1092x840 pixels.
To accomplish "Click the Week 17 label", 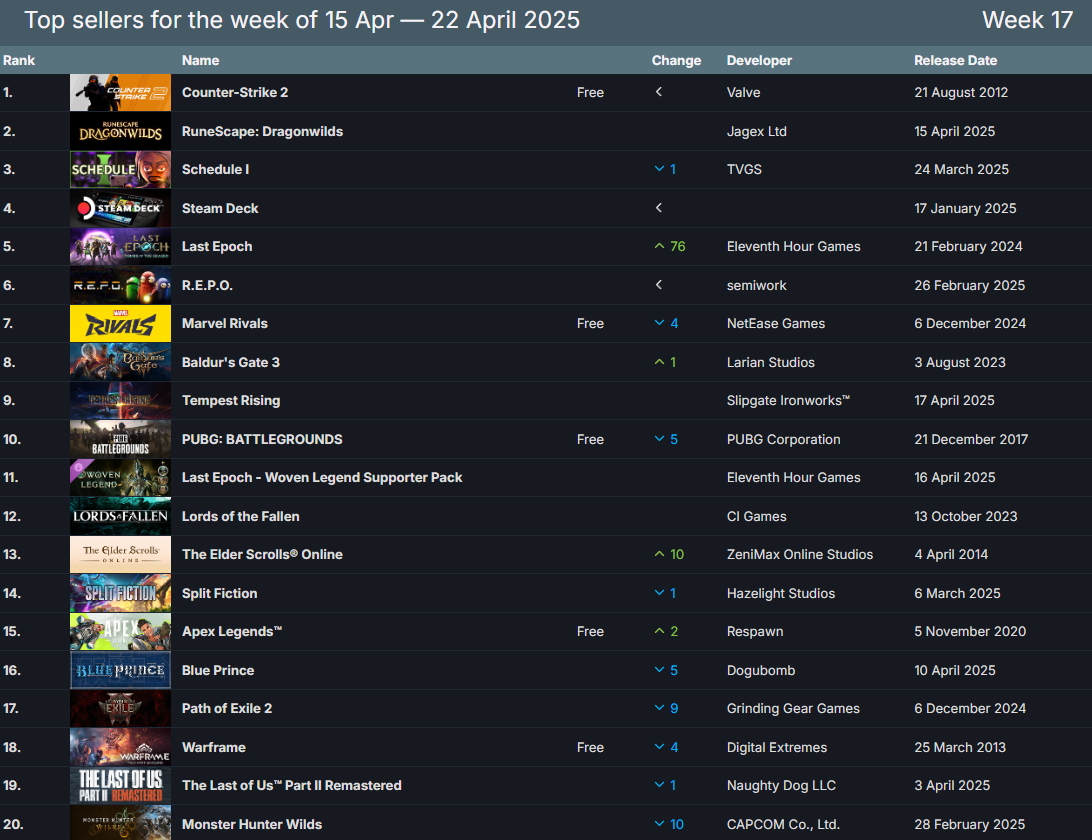I will [1027, 20].
